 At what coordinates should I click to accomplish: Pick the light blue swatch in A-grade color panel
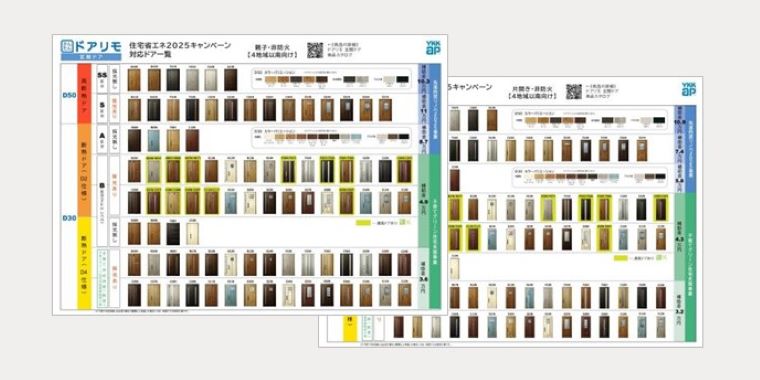(356, 137)
